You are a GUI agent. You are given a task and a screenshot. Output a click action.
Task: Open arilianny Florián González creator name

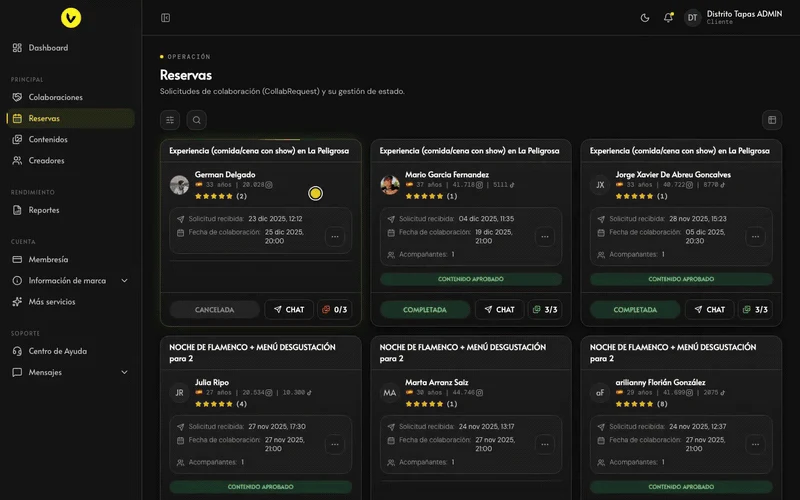pyautogui.click(x=660, y=382)
